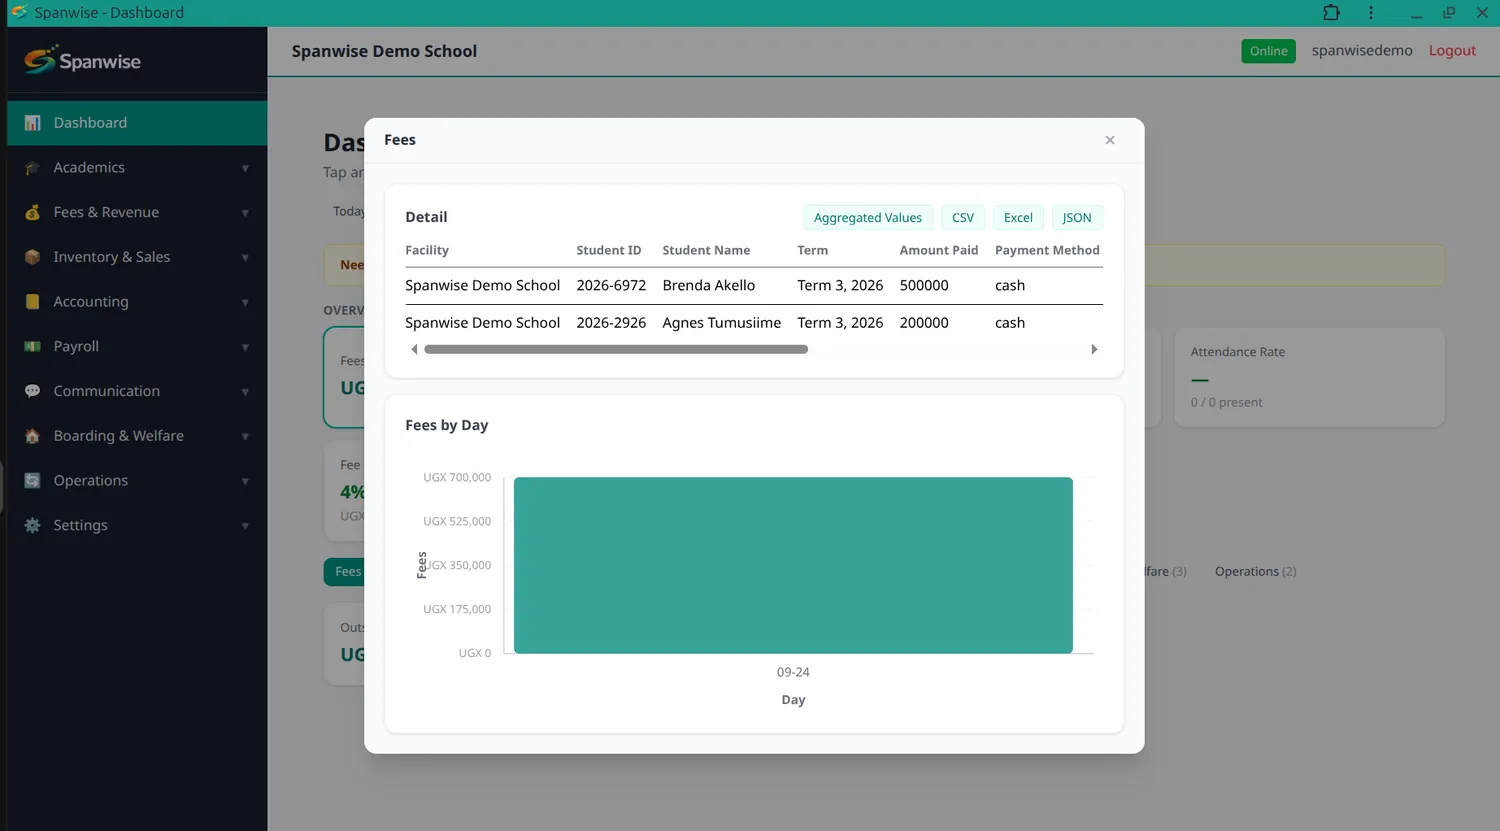Click the Online status badge
This screenshot has width=1500, height=831.
pos(1268,51)
